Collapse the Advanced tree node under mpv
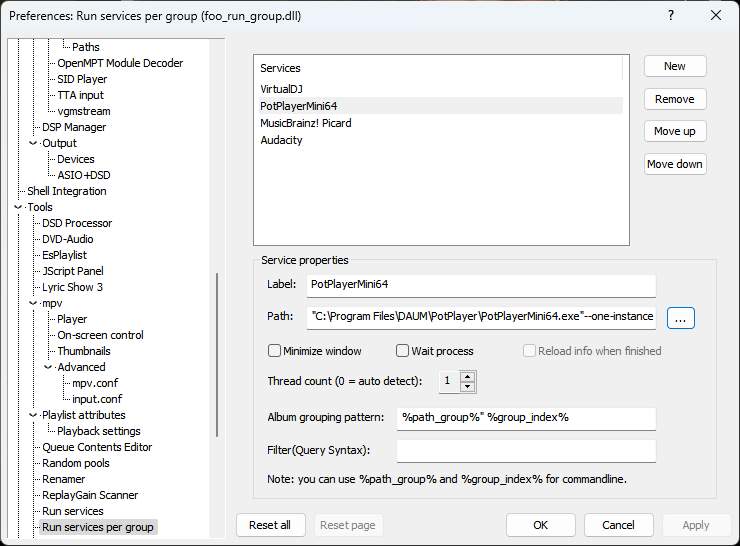Image resolution: width=740 pixels, height=546 pixels. pos(48,367)
